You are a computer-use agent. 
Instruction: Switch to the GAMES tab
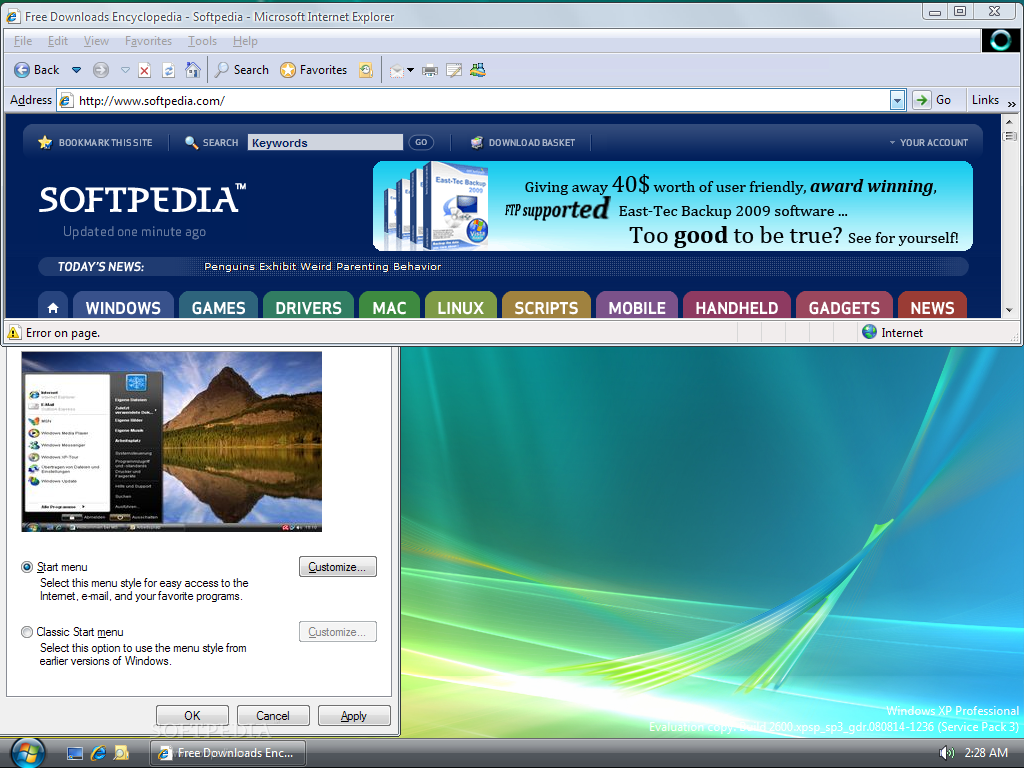(x=218, y=308)
